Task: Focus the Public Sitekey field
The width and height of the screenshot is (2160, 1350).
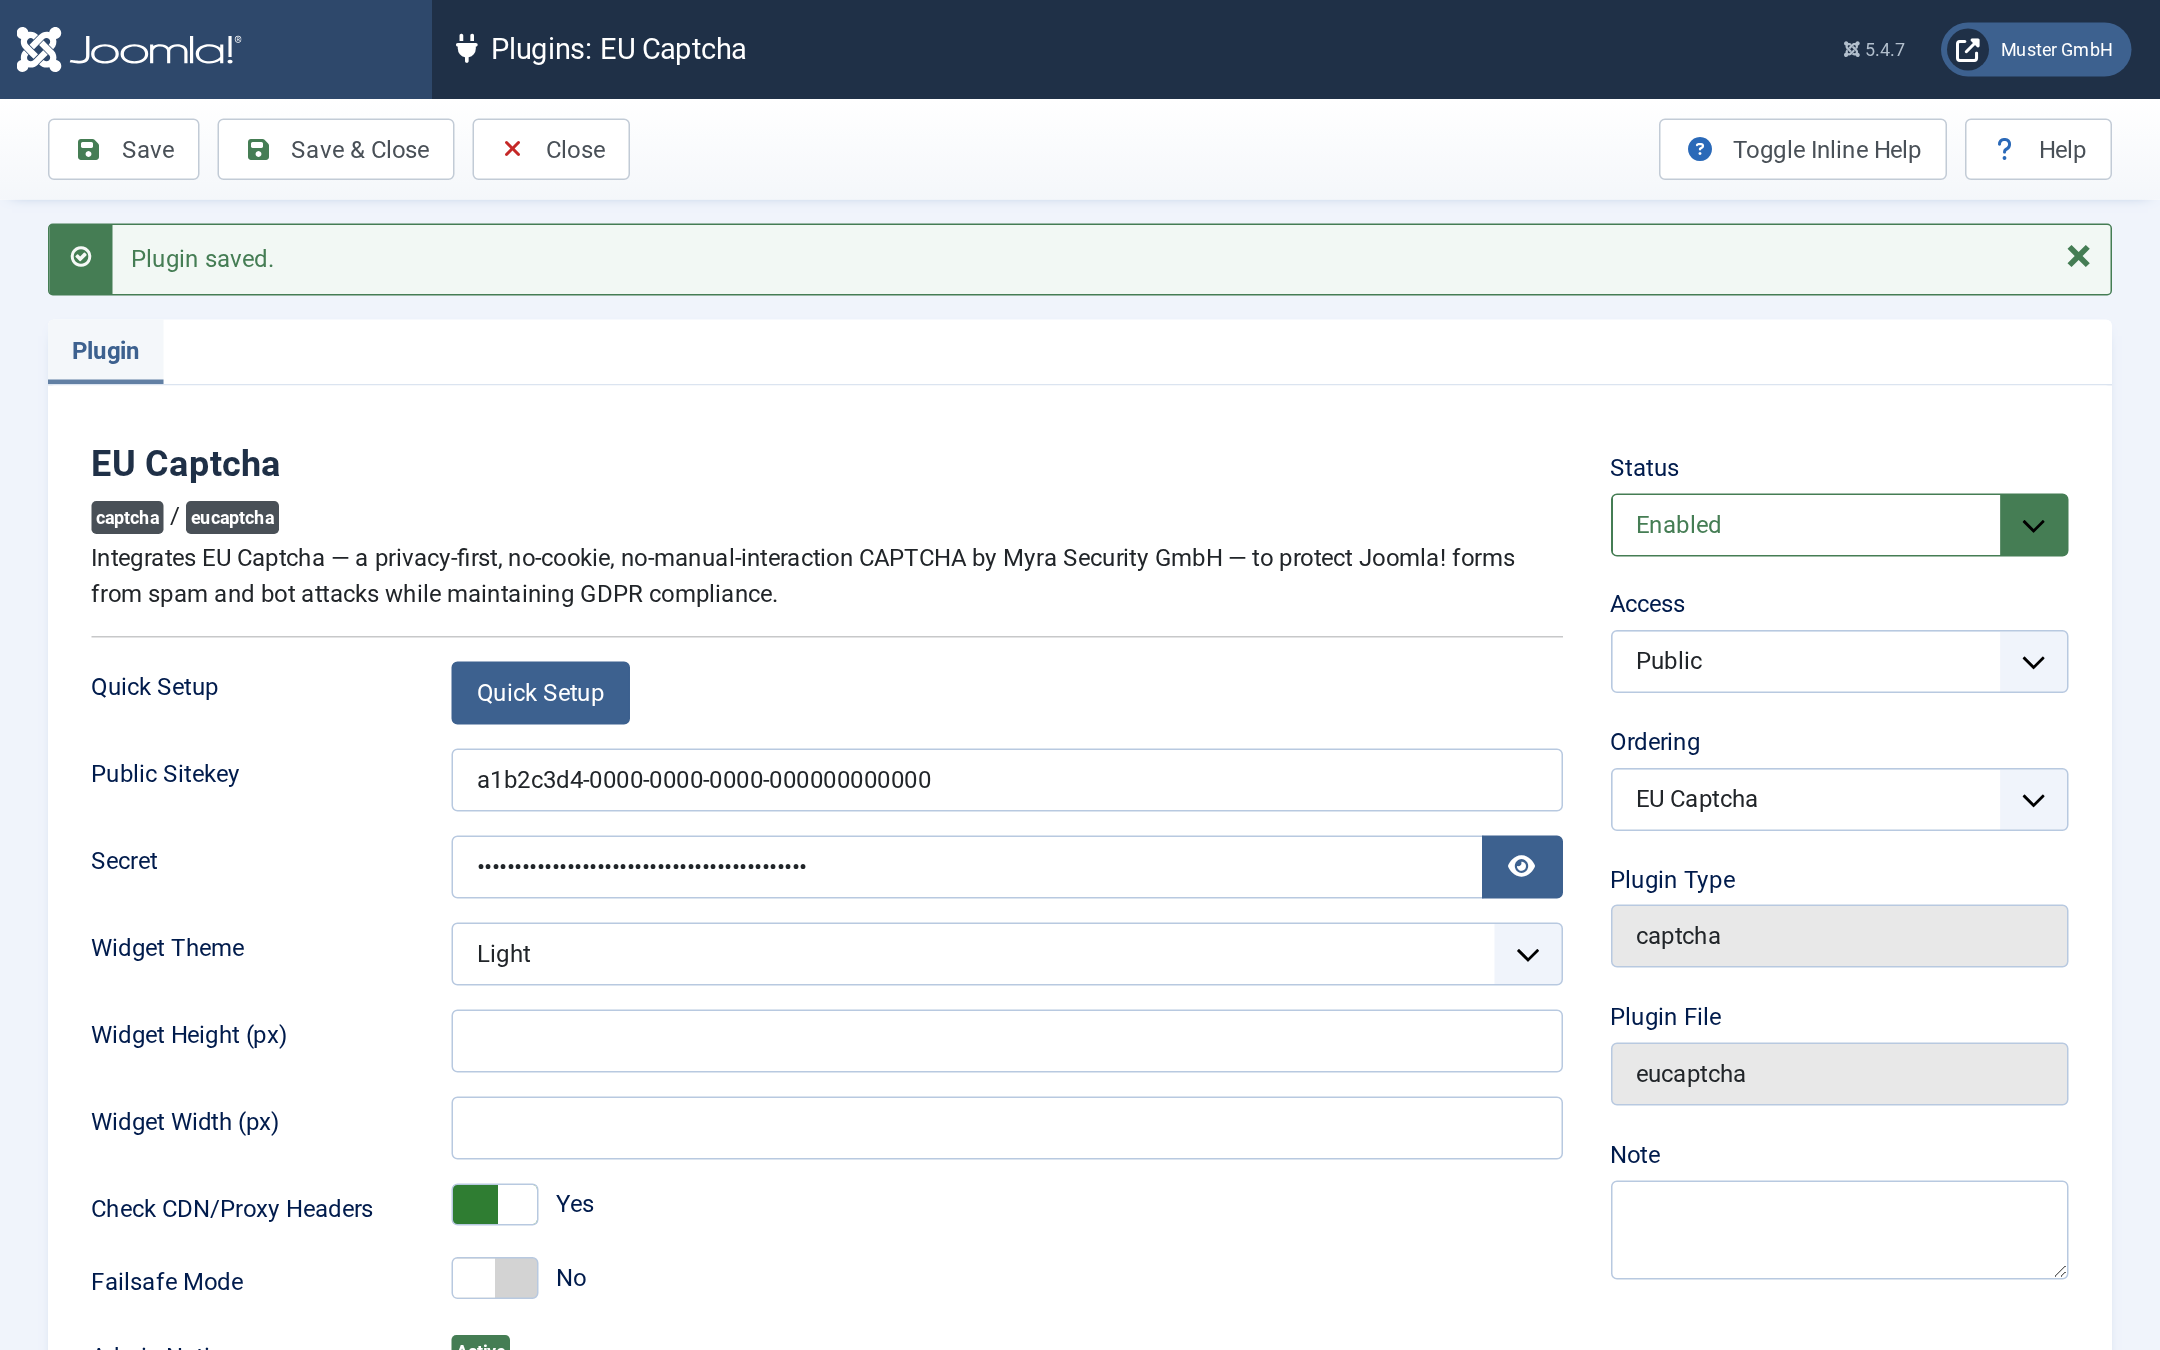Action: coord(1007,780)
